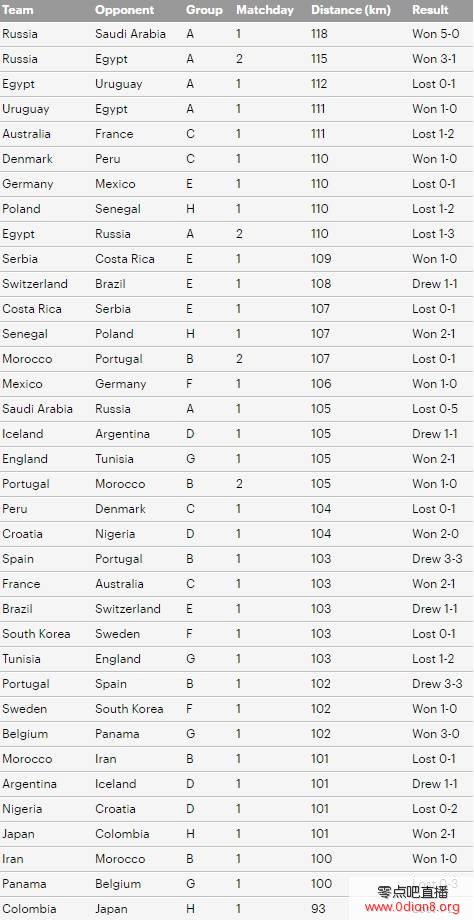Select Team cell in Belgium–Panama row
The height and width of the screenshot is (920, 474).
25,734
